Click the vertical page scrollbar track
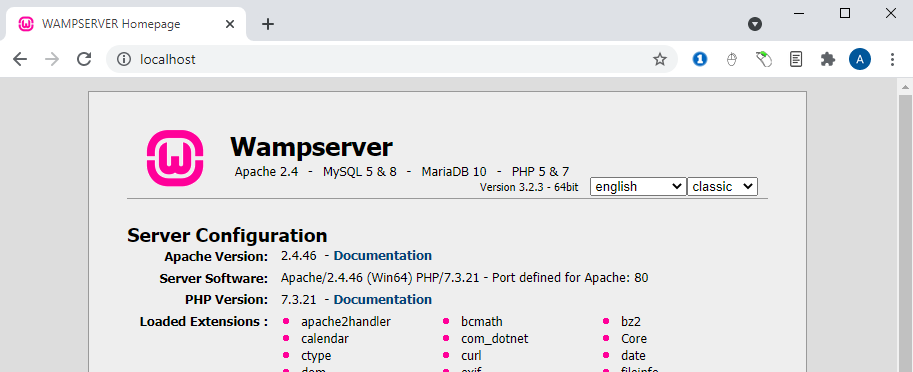 (905, 233)
